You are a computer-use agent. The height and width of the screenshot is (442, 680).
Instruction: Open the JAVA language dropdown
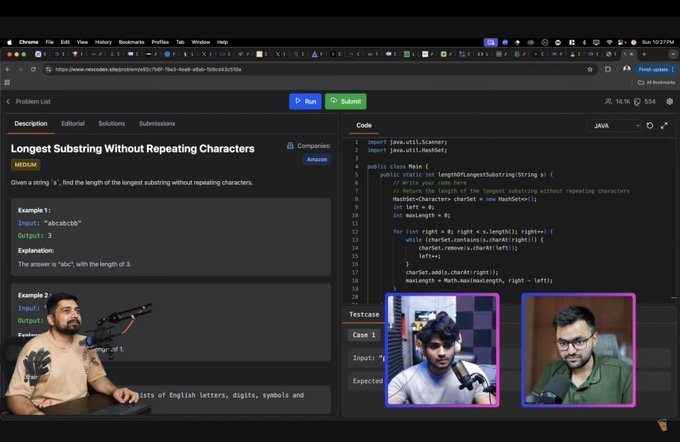click(615, 126)
